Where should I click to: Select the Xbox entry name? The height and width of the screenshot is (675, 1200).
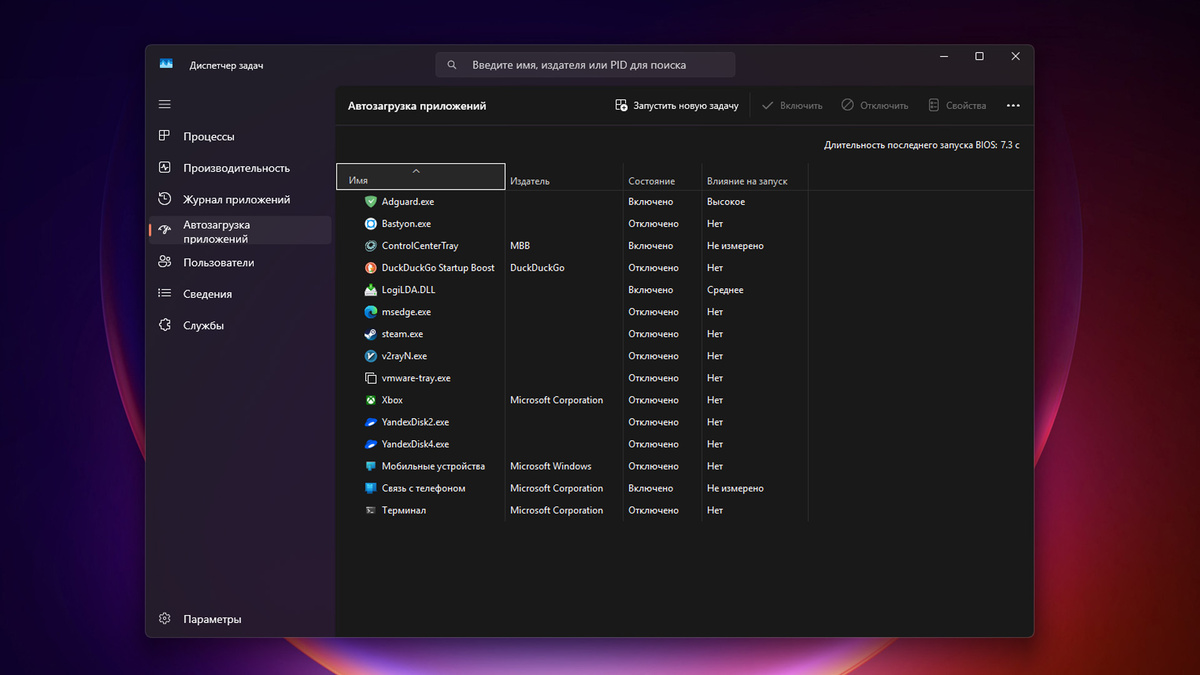(392, 400)
